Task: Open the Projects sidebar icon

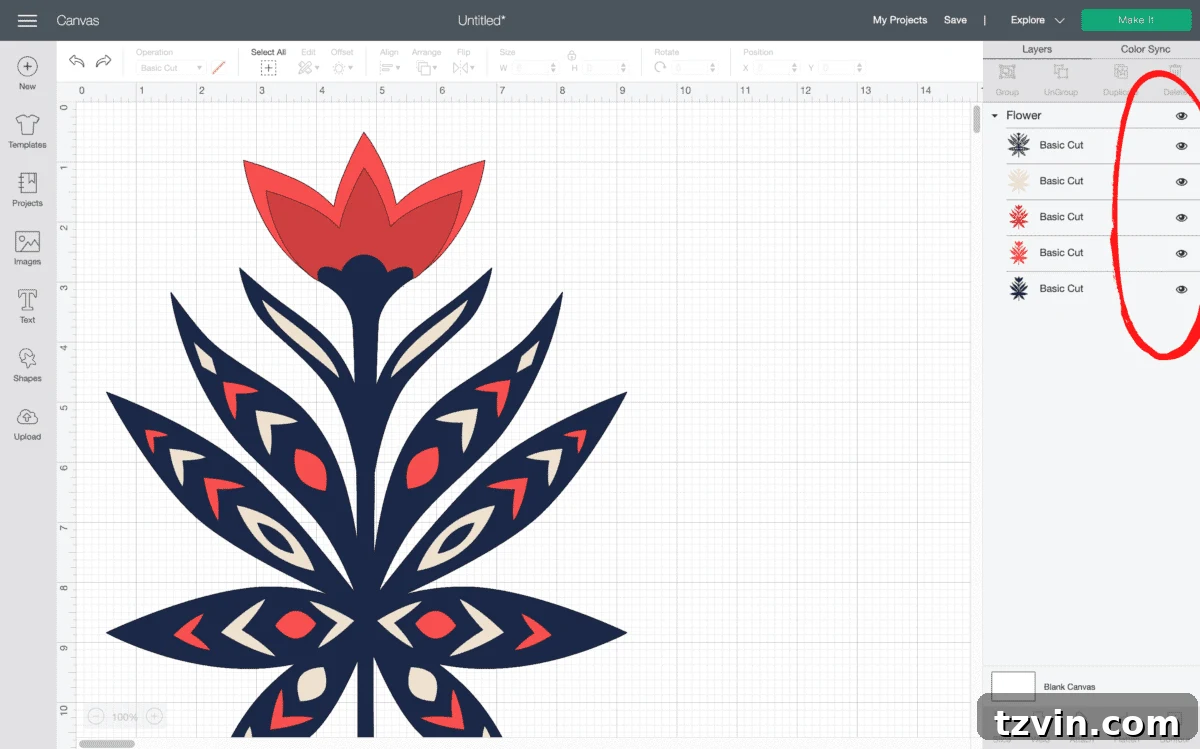Action: [x=27, y=182]
